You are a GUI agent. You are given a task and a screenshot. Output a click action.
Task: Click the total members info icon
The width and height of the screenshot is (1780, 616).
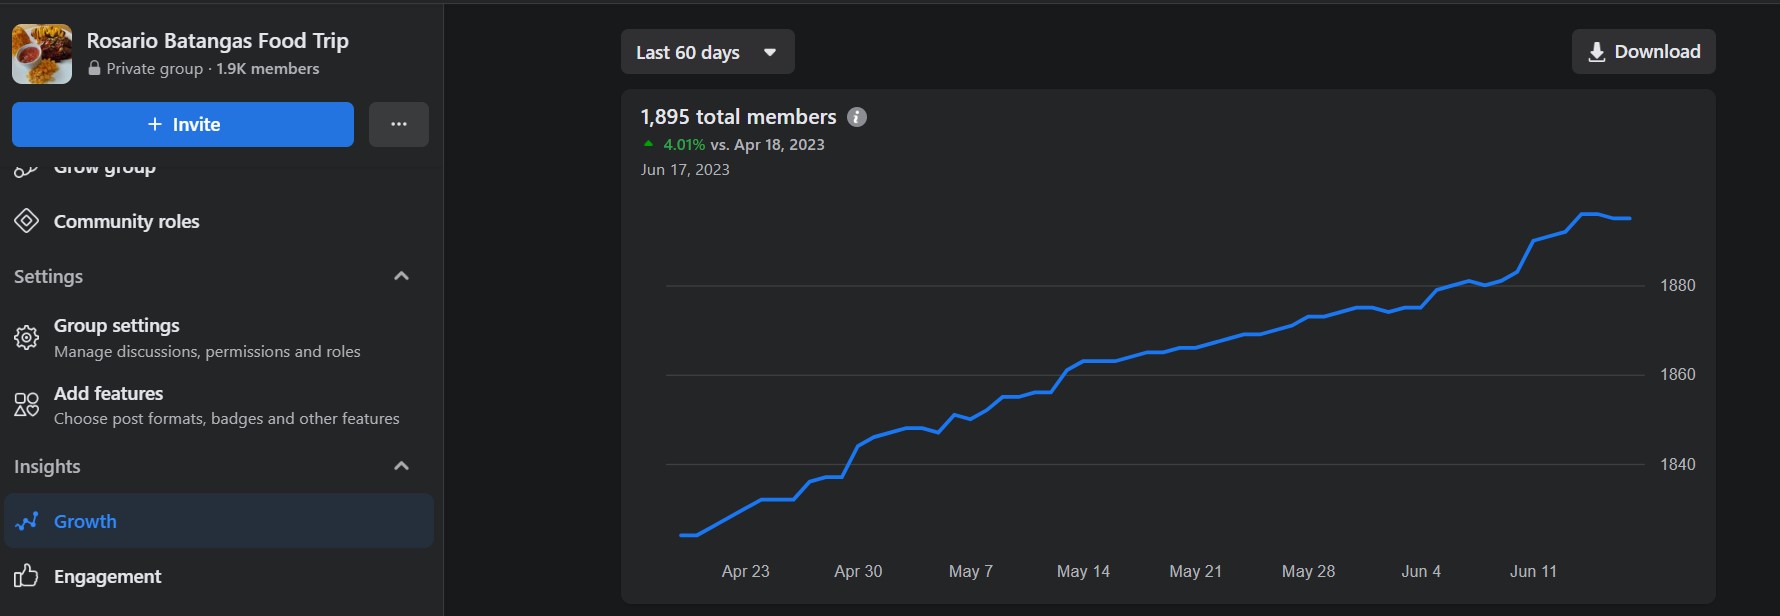pos(857,117)
